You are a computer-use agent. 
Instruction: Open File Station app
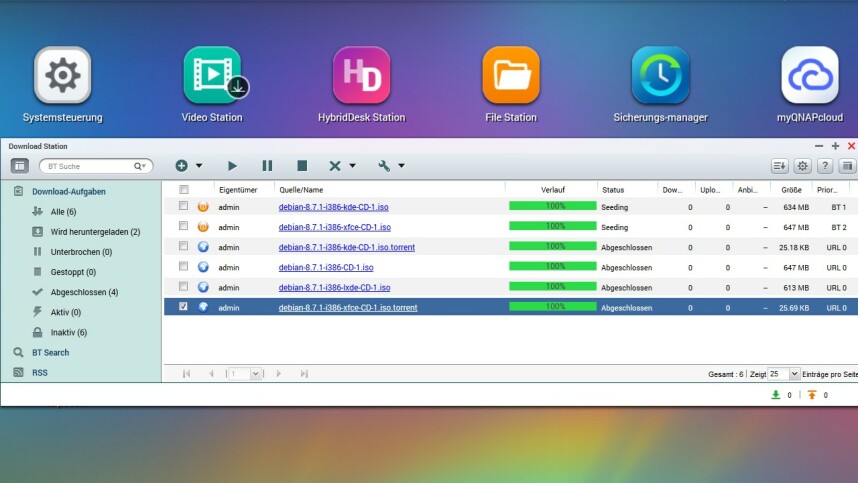pyautogui.click(x=511, y=75)
